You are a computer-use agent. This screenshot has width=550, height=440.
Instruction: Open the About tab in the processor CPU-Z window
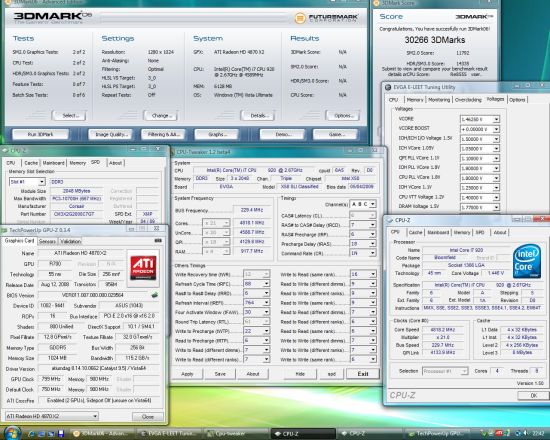pos(500,232)
